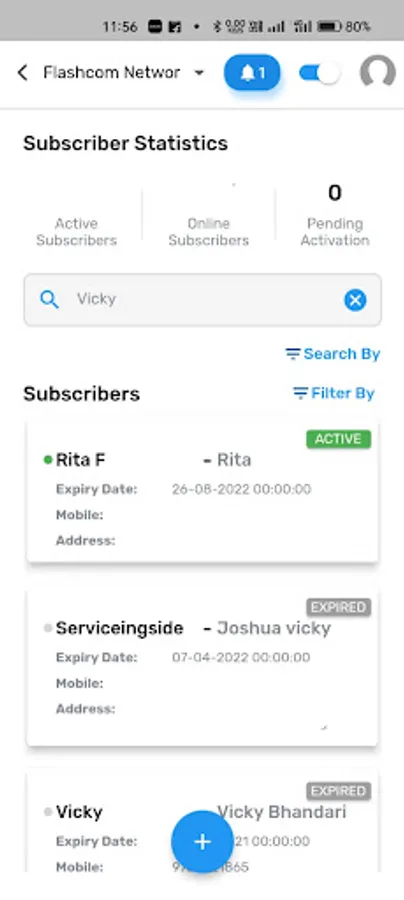Tap EXPIRED badge on Serviceingside card
Viewport: 404px width, 900px height.
click(x=339, y=607)
